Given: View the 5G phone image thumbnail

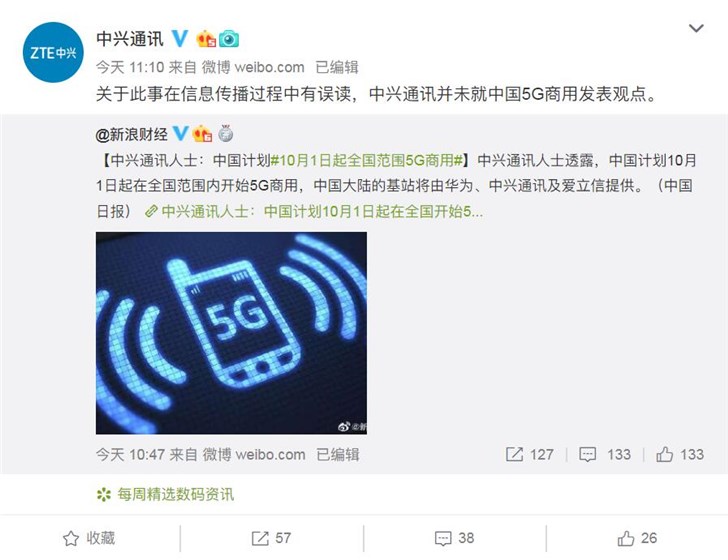Looking at the screenshot, I should tap(231, 333).
